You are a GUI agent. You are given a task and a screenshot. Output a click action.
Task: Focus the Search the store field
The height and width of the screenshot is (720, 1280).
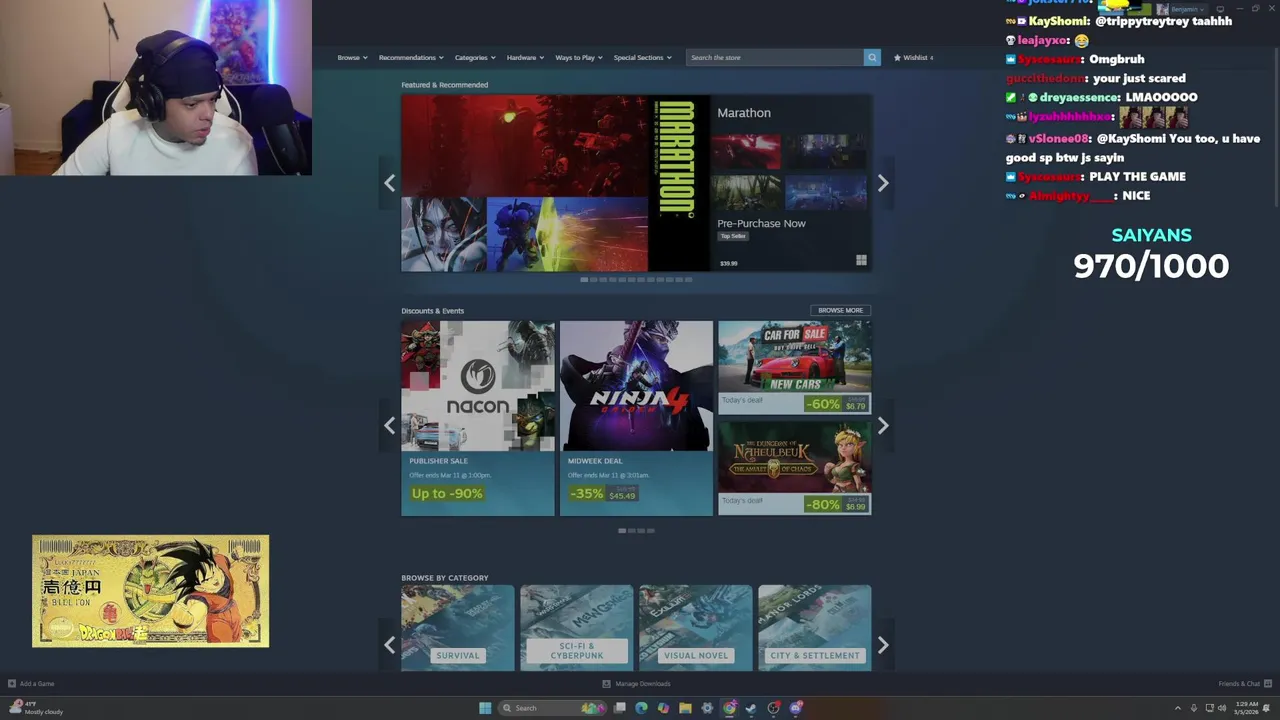pos(775,57)
